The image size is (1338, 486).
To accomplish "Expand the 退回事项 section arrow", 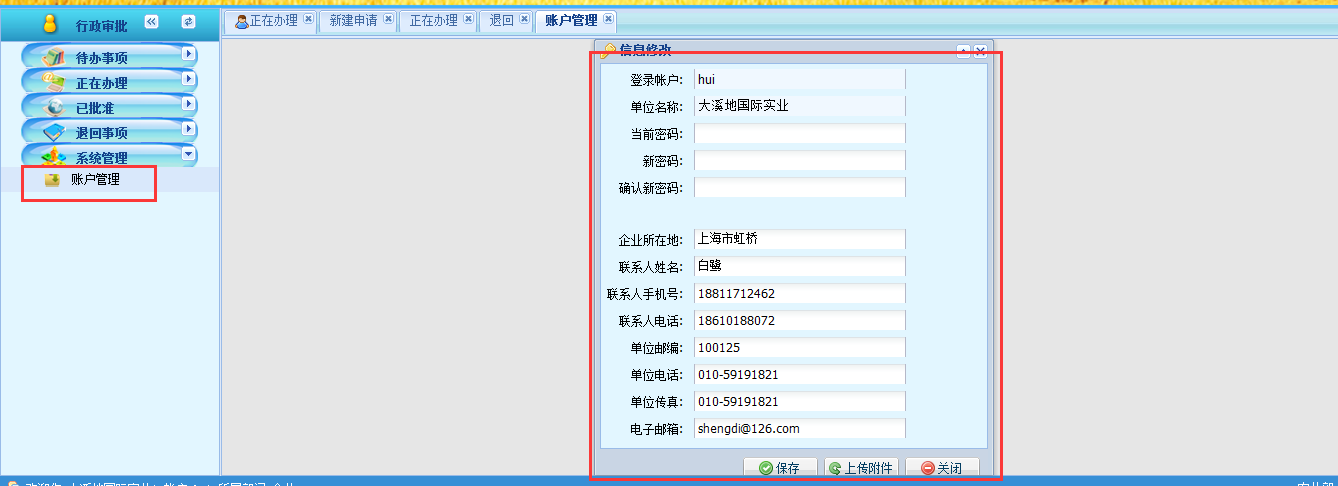I will coord(187,129).
